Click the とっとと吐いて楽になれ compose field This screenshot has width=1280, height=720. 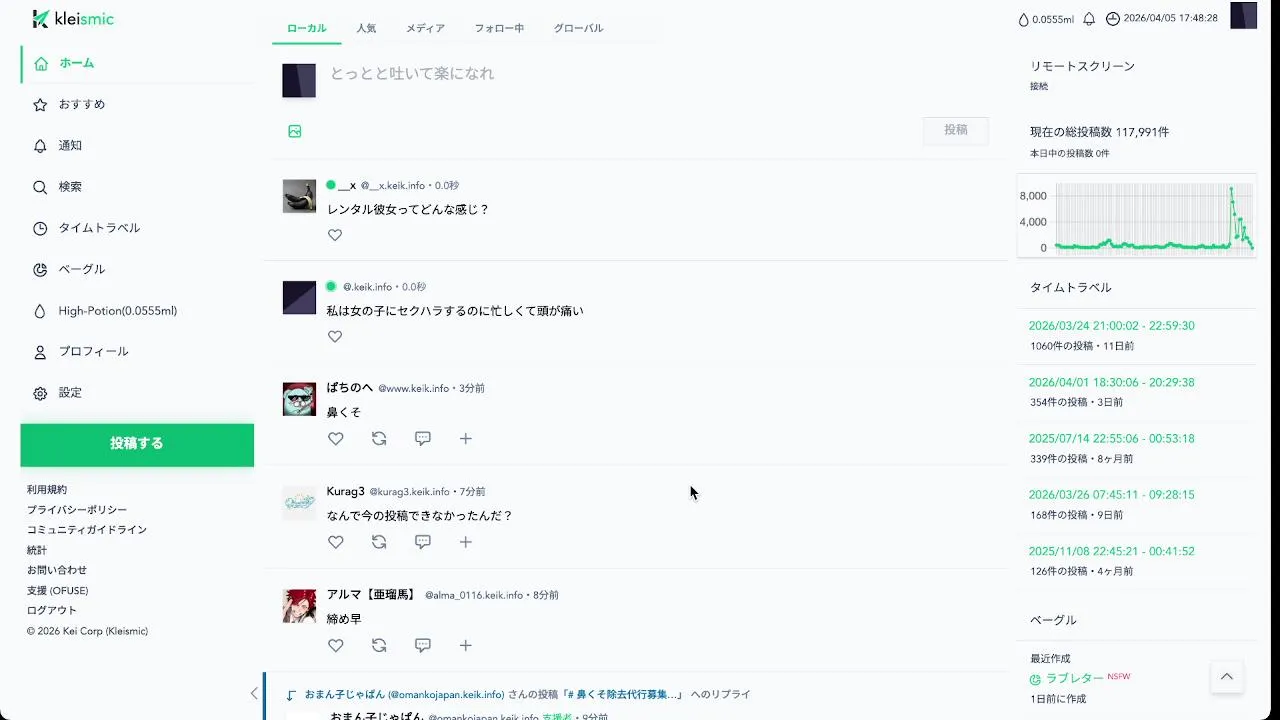click(650, 74)
